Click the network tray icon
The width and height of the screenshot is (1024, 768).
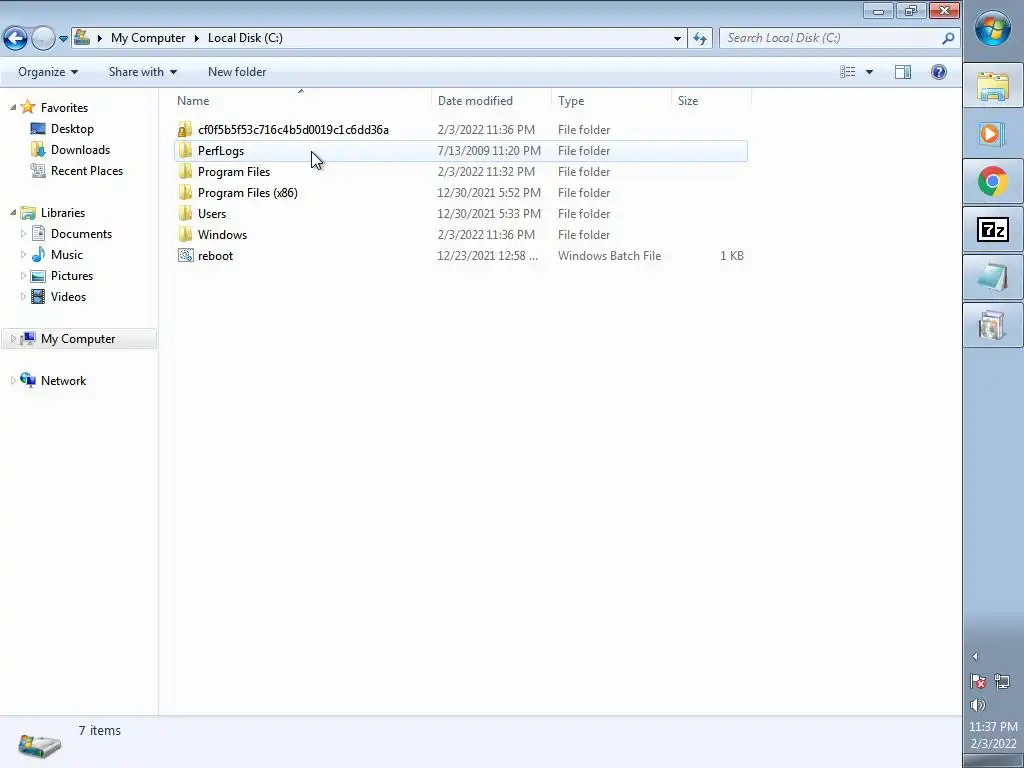coord(1002,682)
